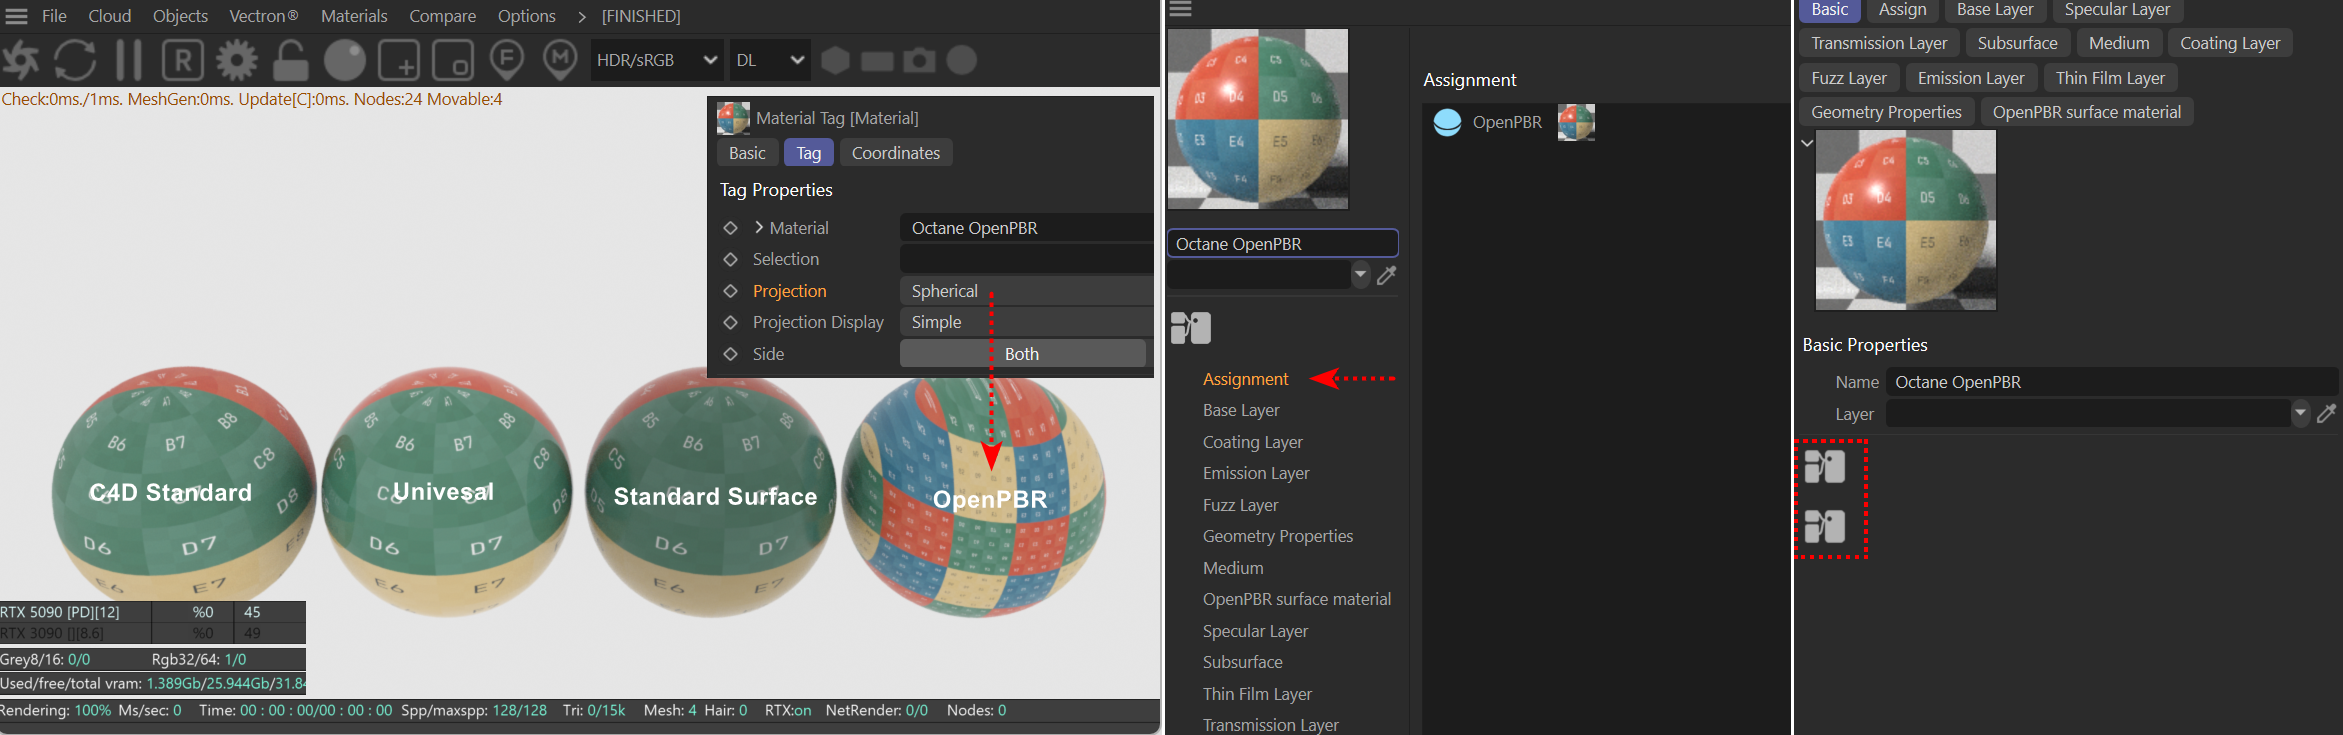Toggle the keyframe diamond beside Projection
The image size is (2343, 735).
(x=731, y=291)
